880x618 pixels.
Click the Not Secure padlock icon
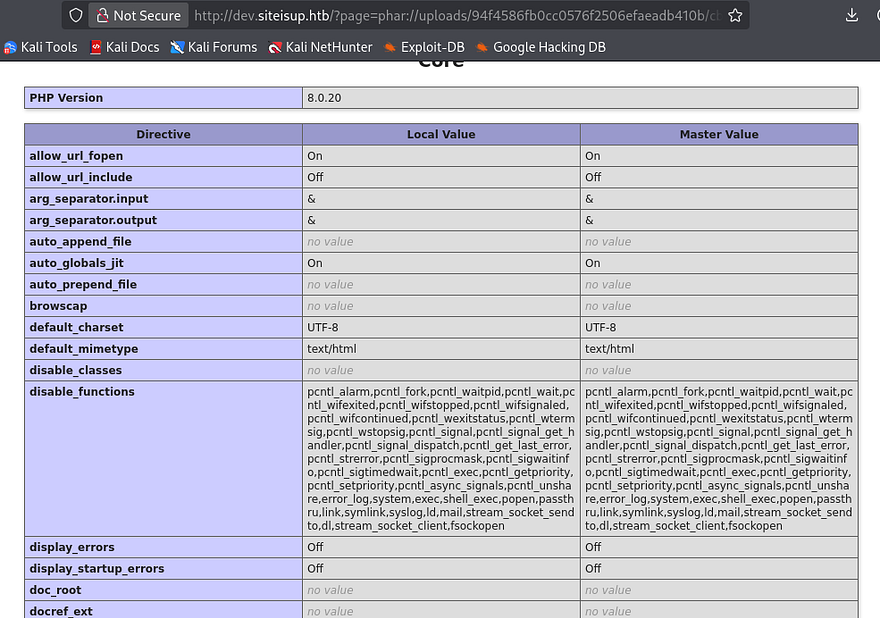pyautogui.click(x=101, y=15)
